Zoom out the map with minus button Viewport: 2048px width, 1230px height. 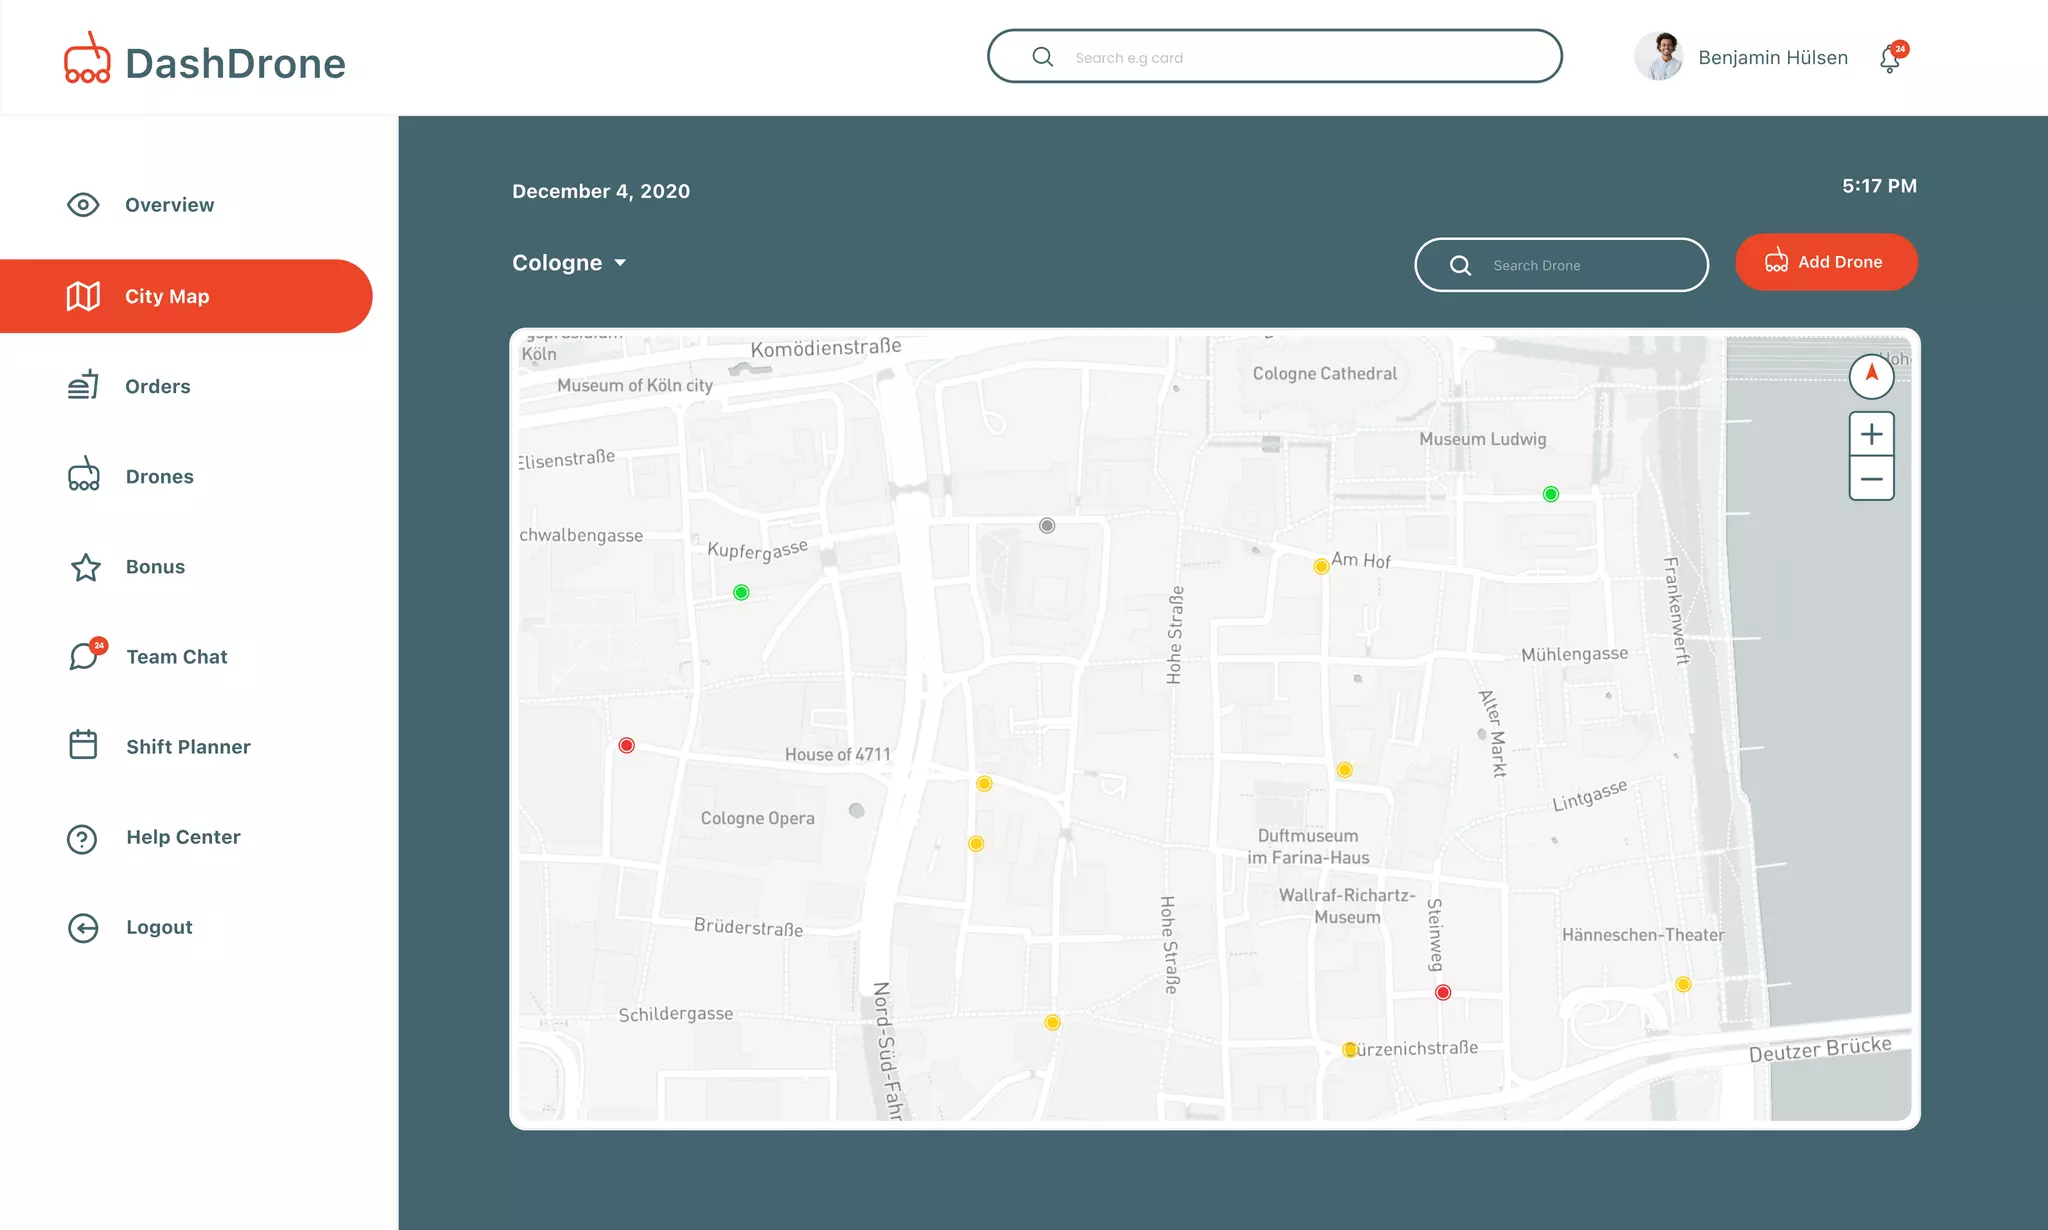click(1872, 479)
